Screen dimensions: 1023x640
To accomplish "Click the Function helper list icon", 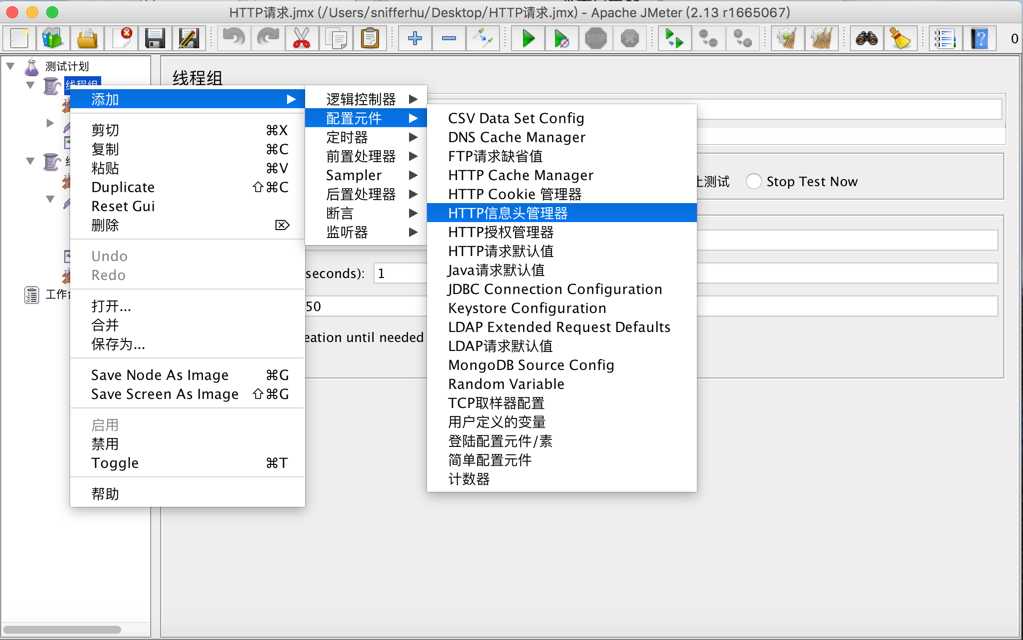I will (945, 38).
